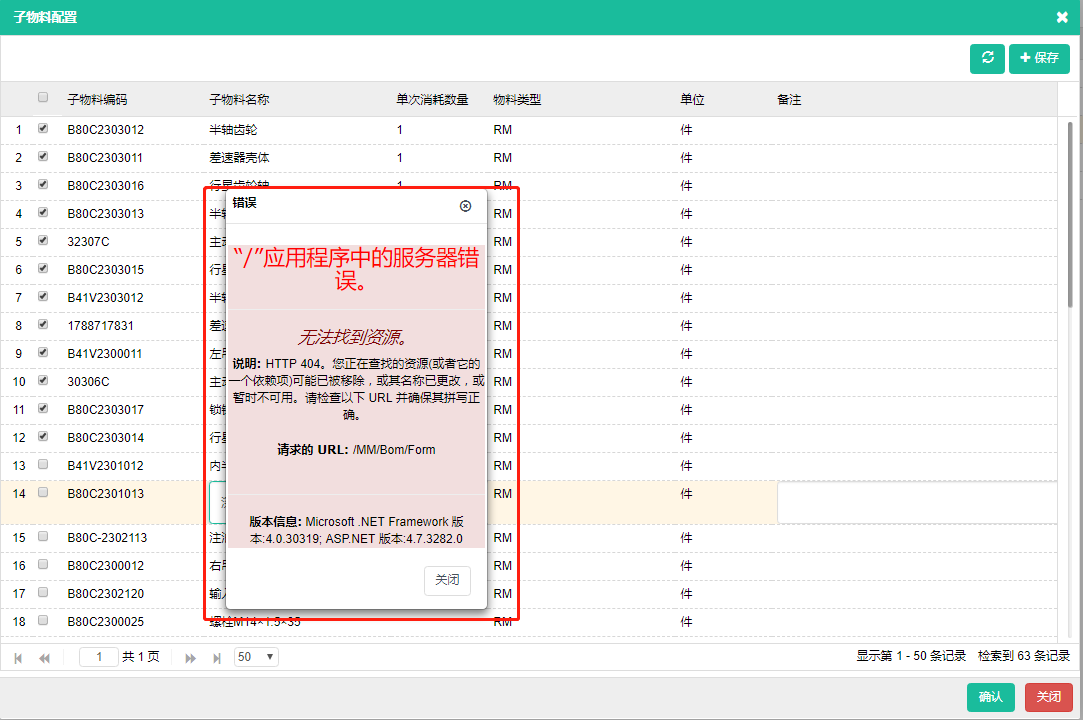The image size is (1083, 720).
Task: Click the refresh icon in the toolbar
Action: (x=986, y=58)
